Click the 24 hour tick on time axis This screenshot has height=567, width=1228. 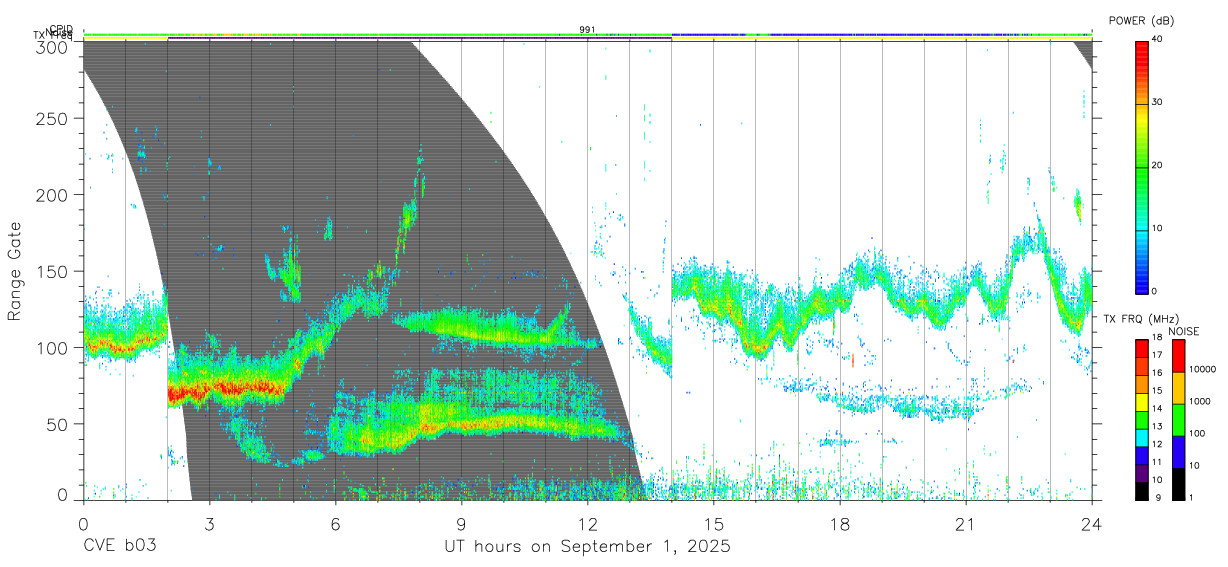(x=1092, y=524)
